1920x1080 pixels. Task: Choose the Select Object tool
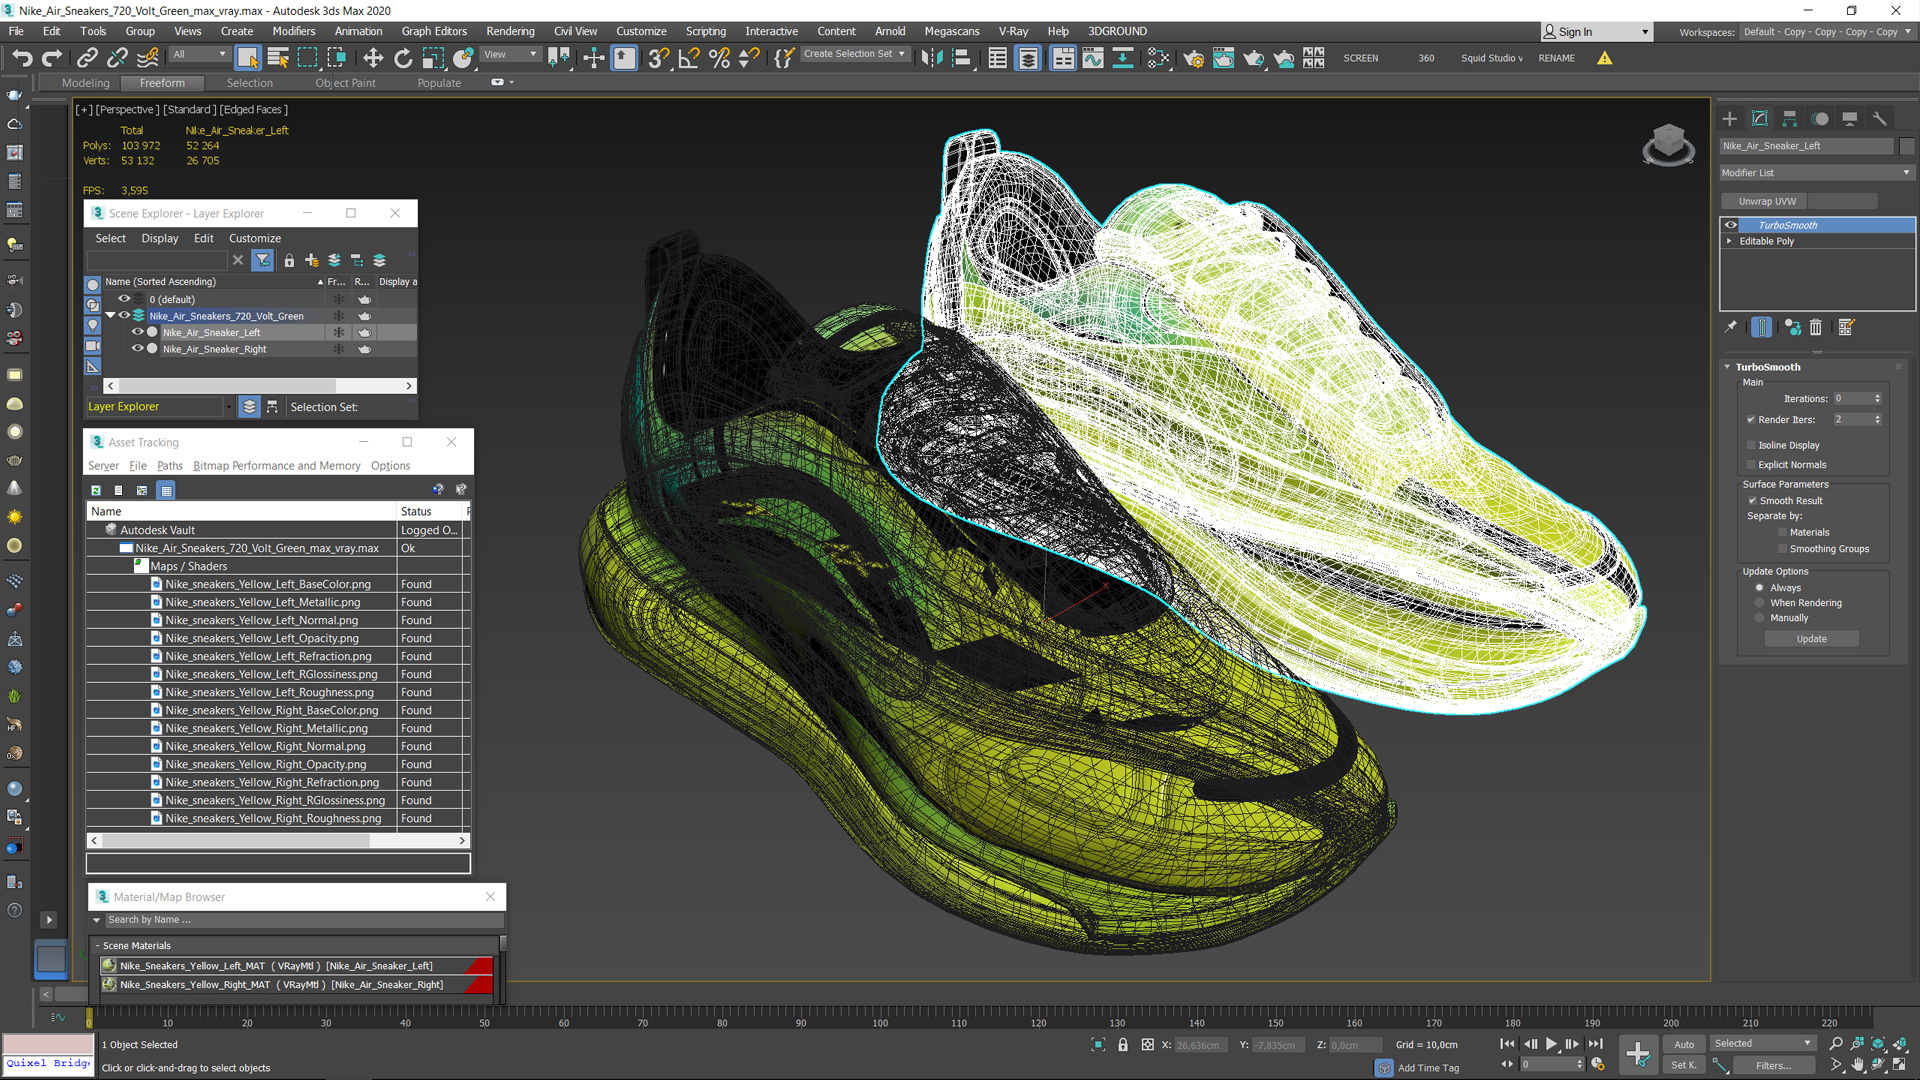point(248,58)
